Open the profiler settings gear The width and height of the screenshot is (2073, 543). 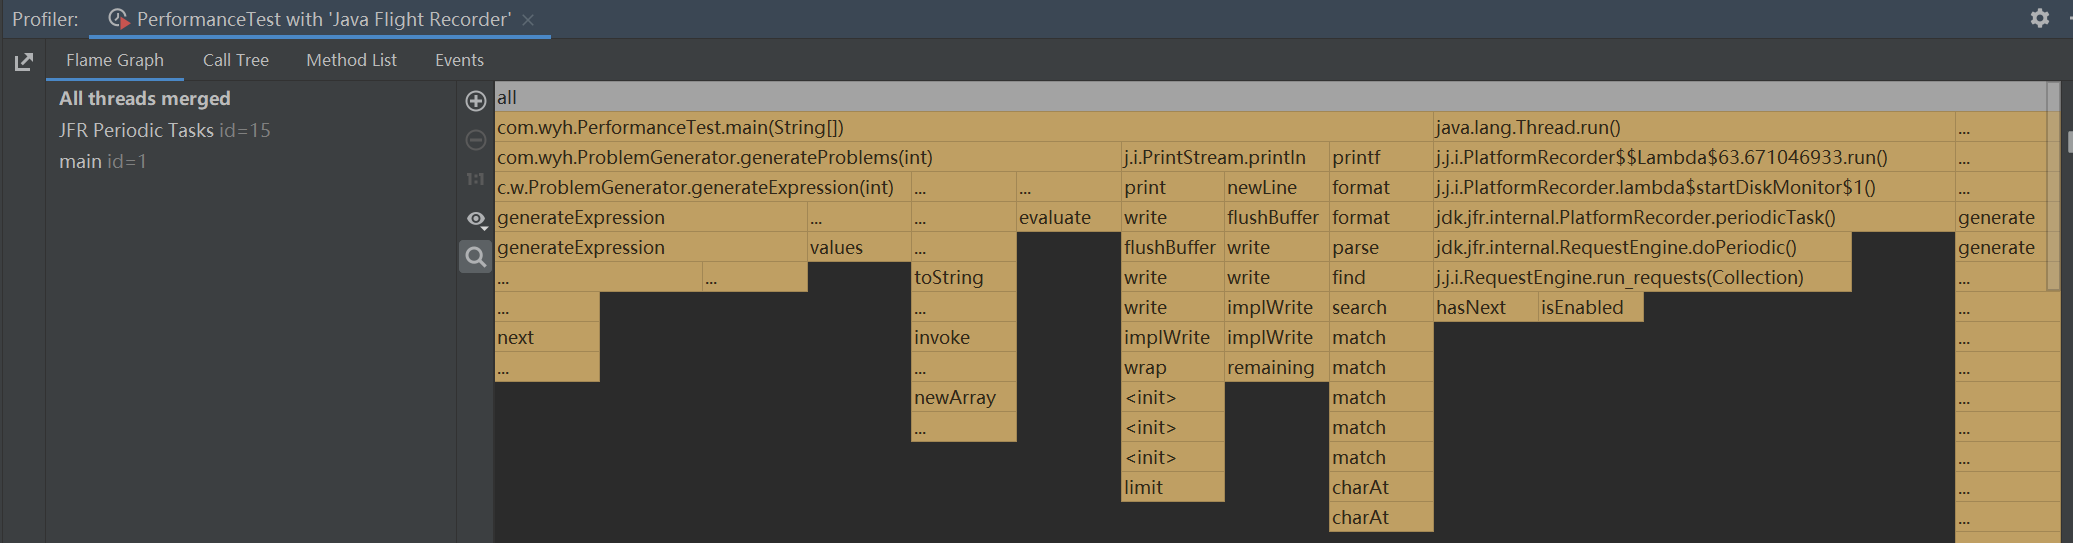(x=2040, y=18)
